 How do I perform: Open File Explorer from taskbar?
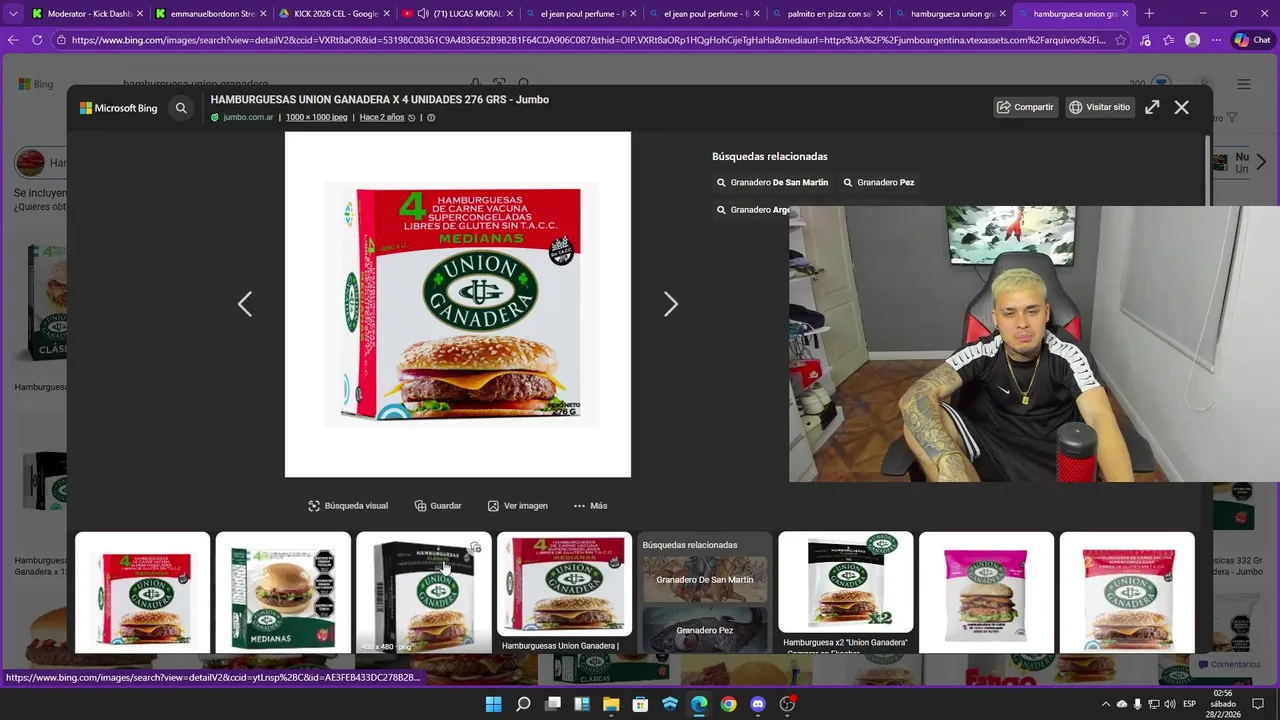(611, 704)
